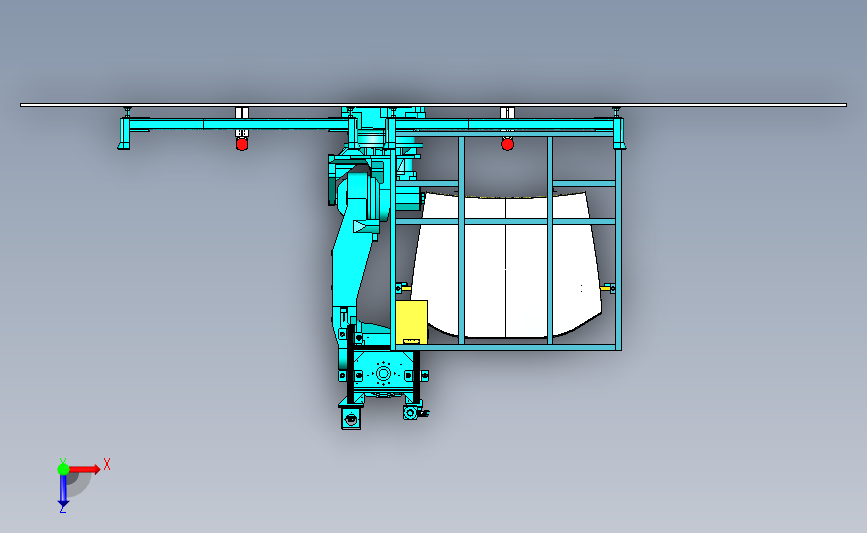The image size is (867, 533).
Task: Select the right red sphere under the beam
Action: coord(507,144)
